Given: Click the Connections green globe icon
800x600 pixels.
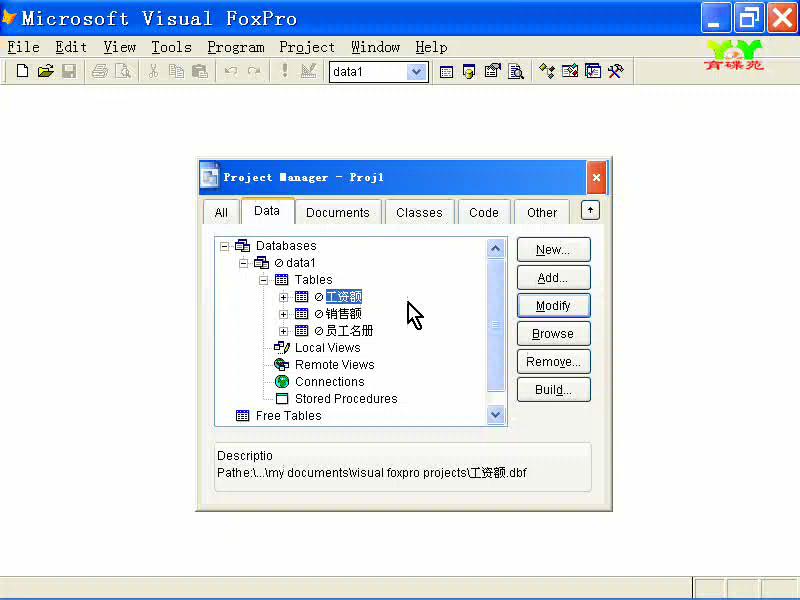Looking at the screenshot, I should (x=282, y=382).
